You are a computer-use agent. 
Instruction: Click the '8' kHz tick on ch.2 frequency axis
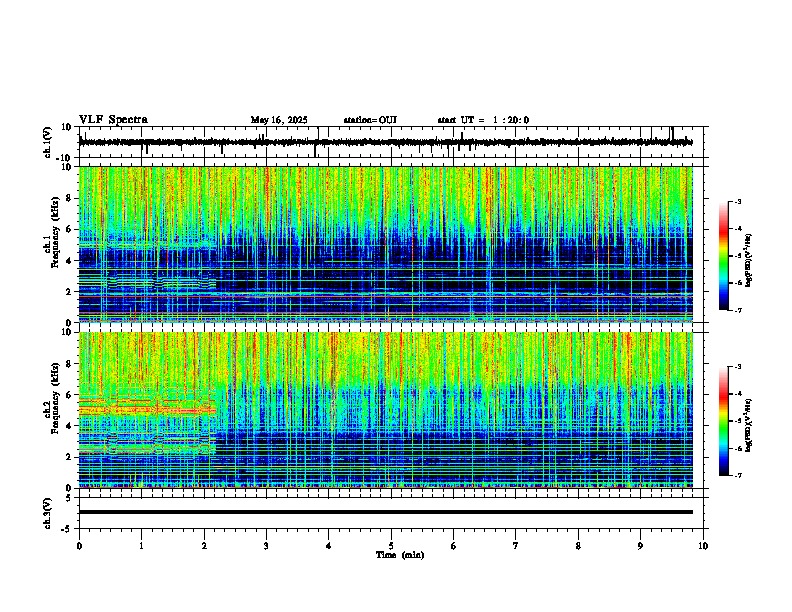70,364
